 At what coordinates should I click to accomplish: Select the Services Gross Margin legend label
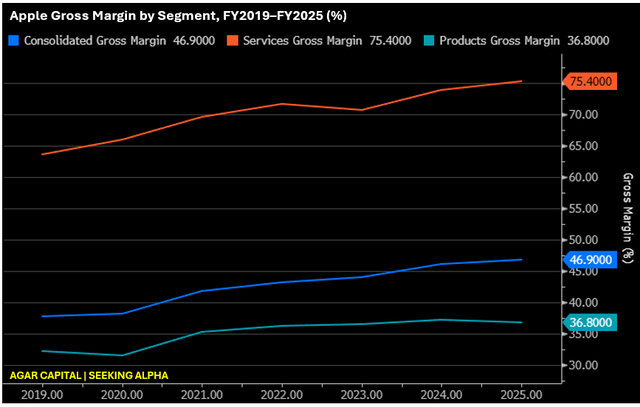click(302, 40)
